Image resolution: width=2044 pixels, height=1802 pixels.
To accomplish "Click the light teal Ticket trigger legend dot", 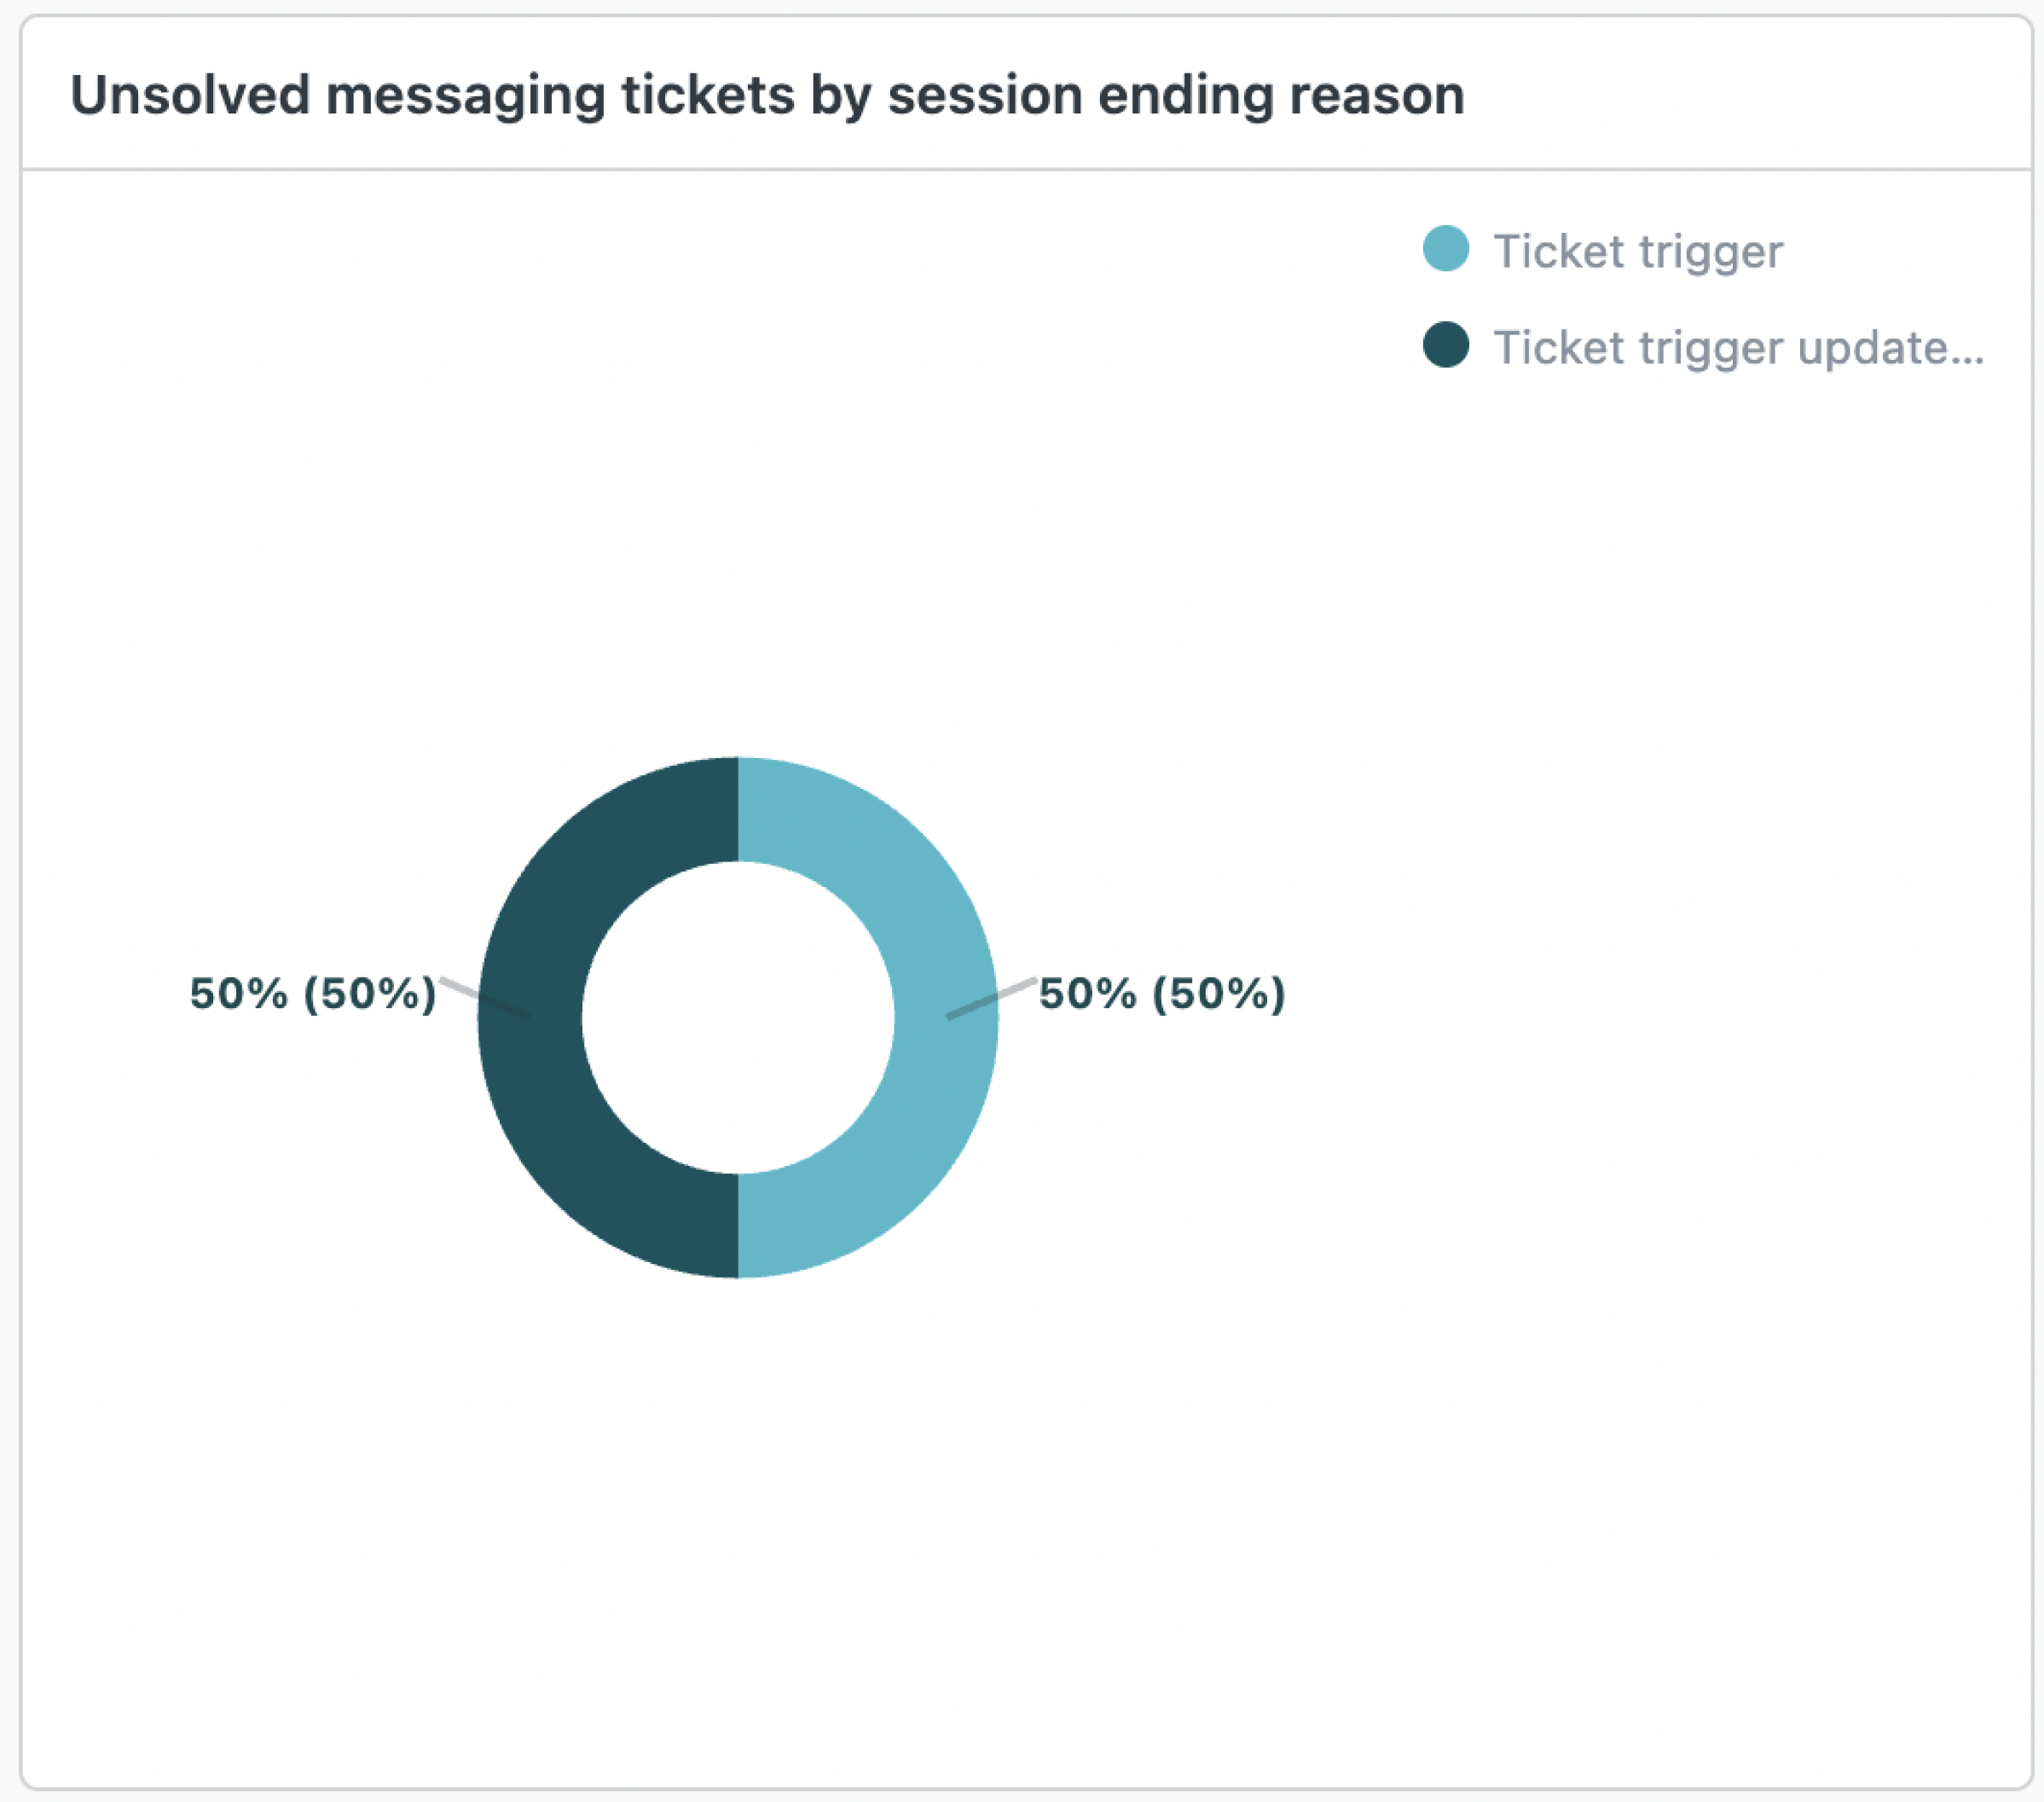I will pos(1445,249).
